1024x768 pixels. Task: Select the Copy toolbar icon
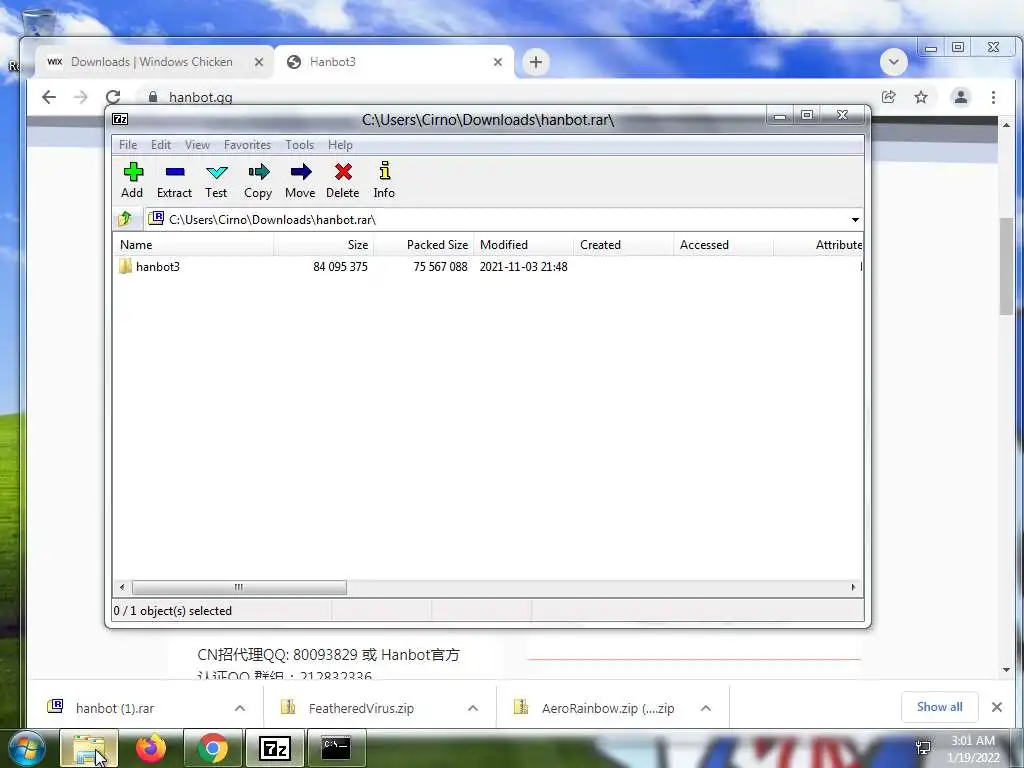(258, 180)
